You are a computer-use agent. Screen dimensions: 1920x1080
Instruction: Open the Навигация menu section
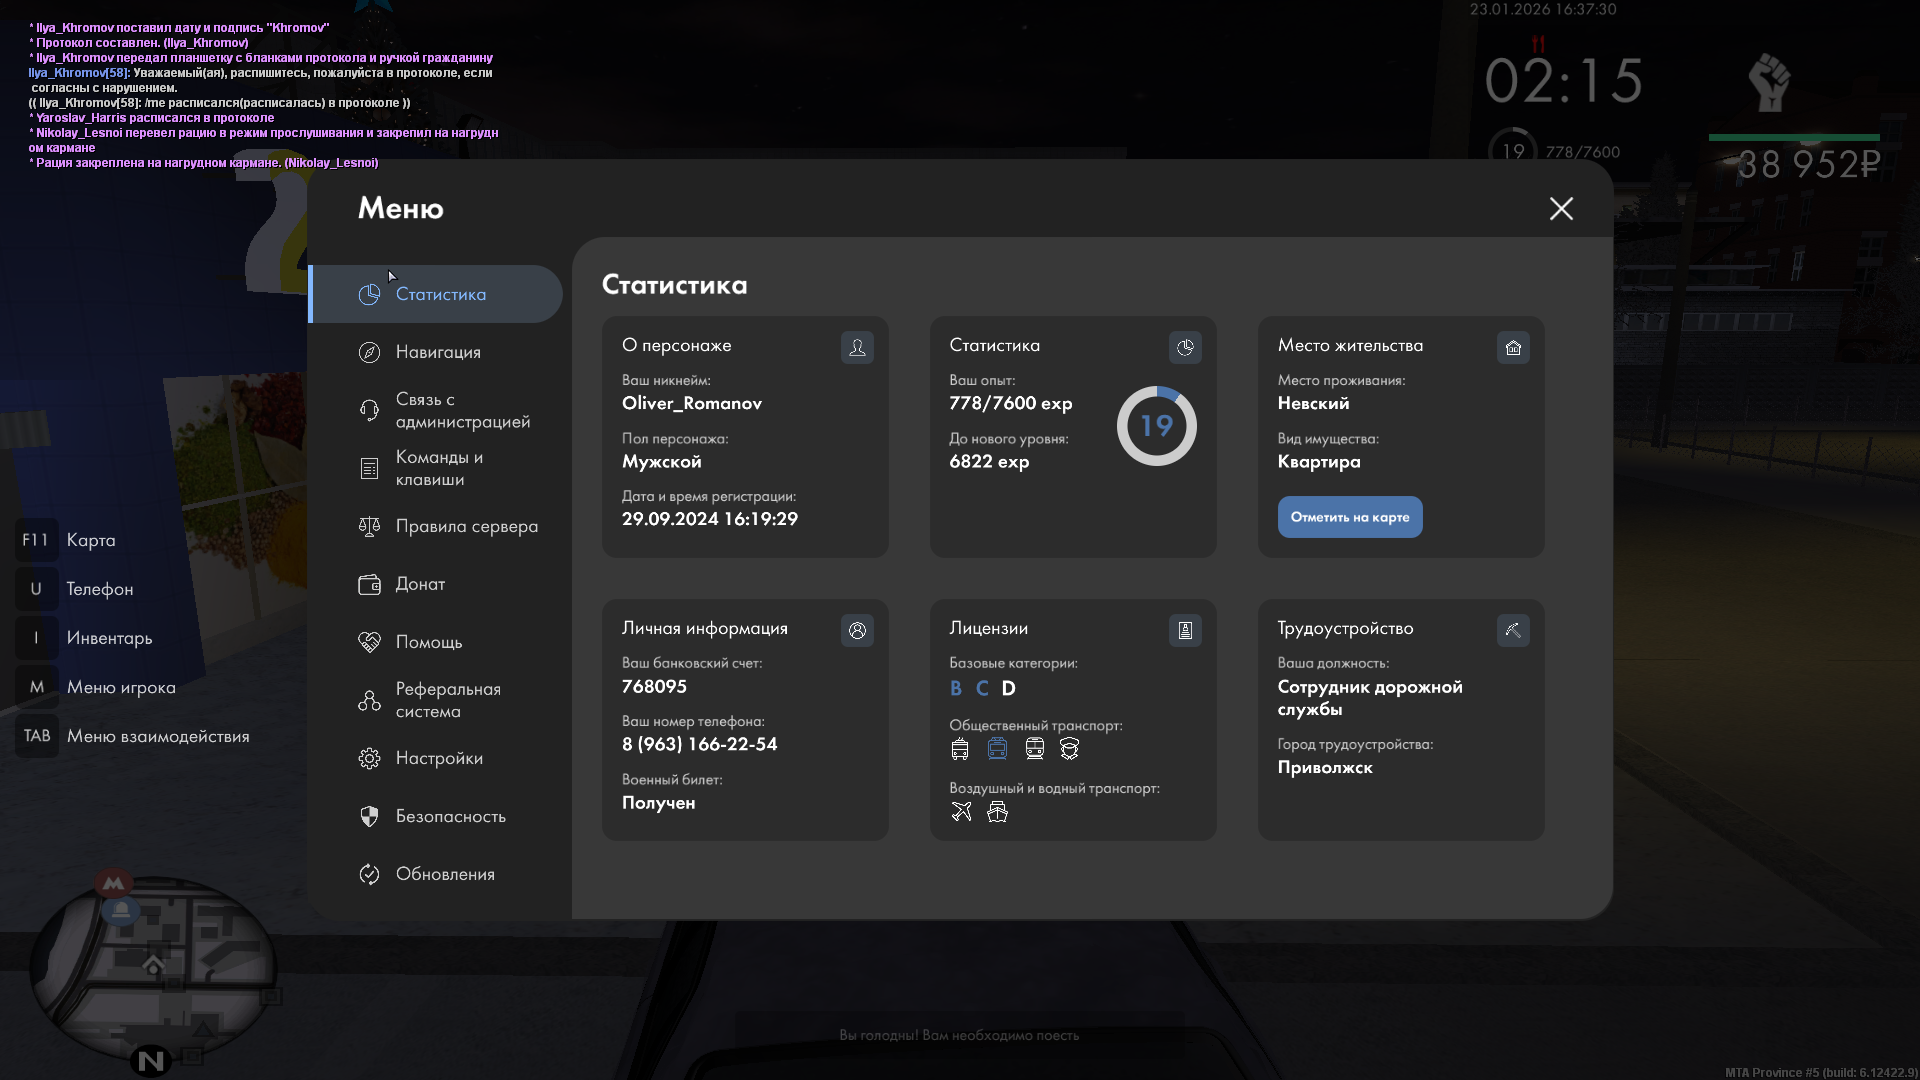pyautogui.click(x=437, y=352)
